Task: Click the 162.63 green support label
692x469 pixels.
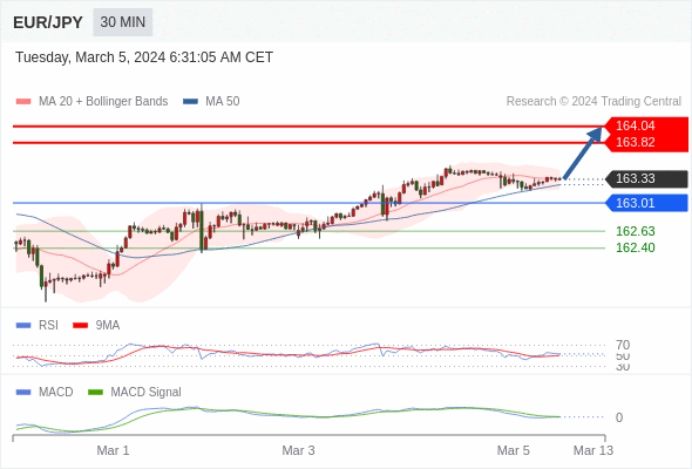Action: [x=635, y=231]
